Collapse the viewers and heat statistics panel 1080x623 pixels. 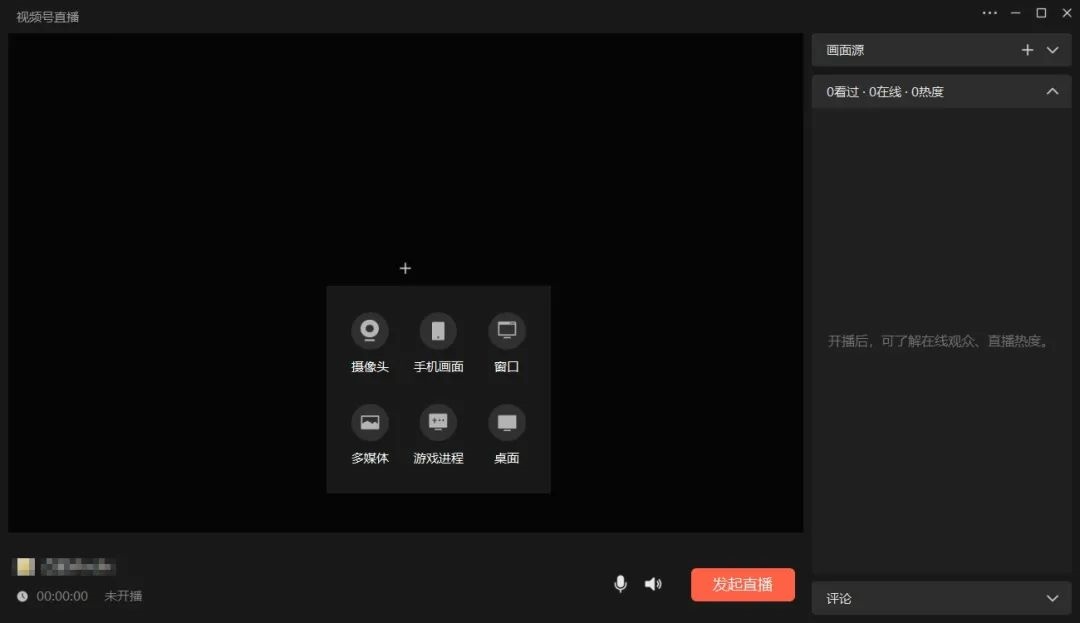[x=1052, y=92]
